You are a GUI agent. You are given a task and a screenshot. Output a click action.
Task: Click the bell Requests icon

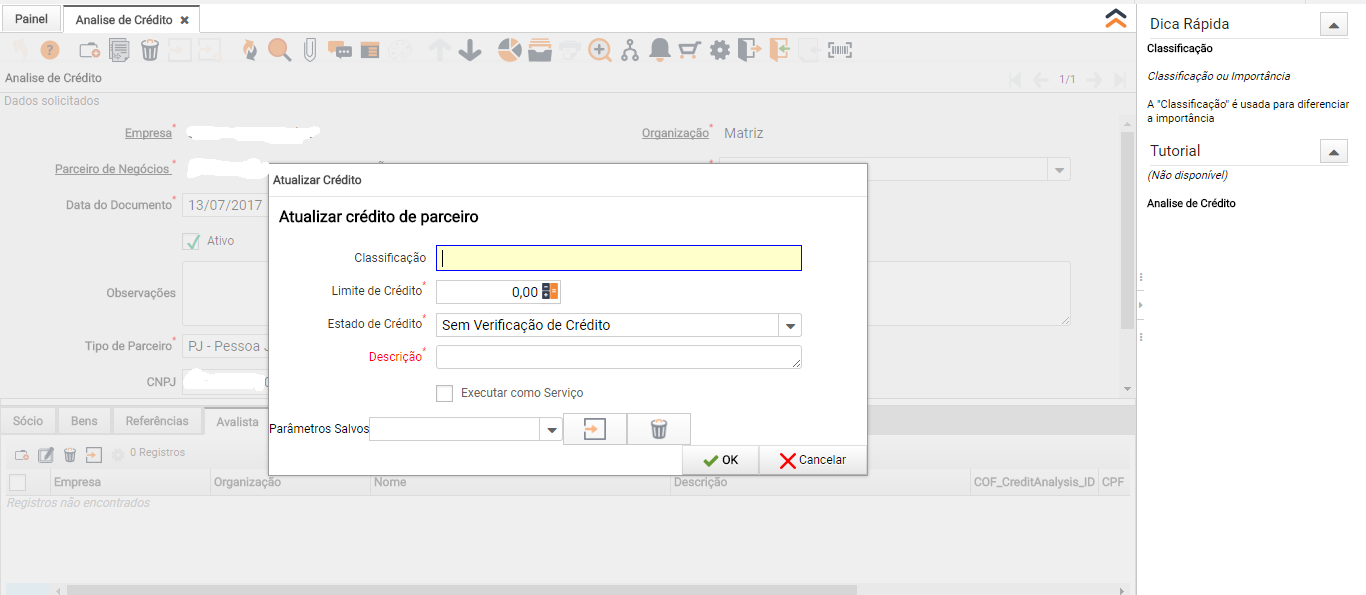tap(660, 50)
